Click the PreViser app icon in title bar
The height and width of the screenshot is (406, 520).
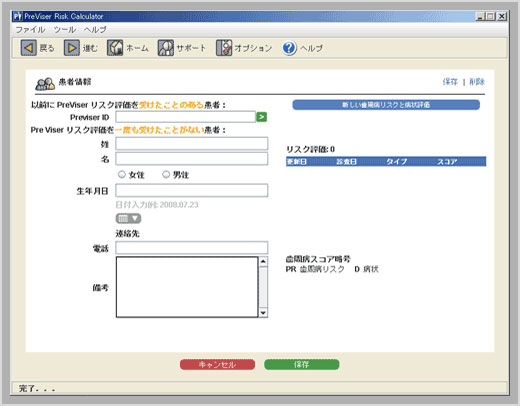(x=17, y=16)
